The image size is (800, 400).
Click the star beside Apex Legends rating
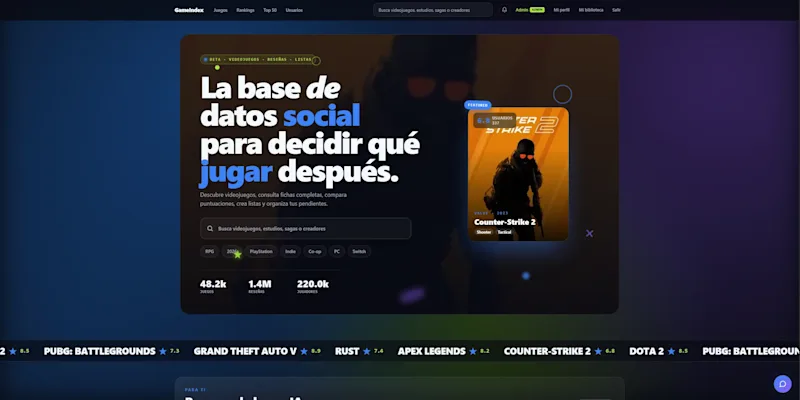click(473, 351)
